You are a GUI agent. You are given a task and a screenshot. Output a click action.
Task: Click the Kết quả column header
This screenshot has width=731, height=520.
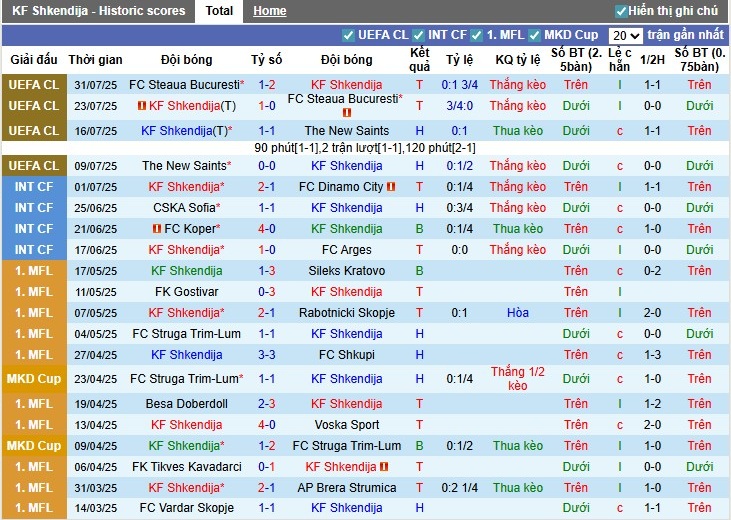(x=419, y=60)
